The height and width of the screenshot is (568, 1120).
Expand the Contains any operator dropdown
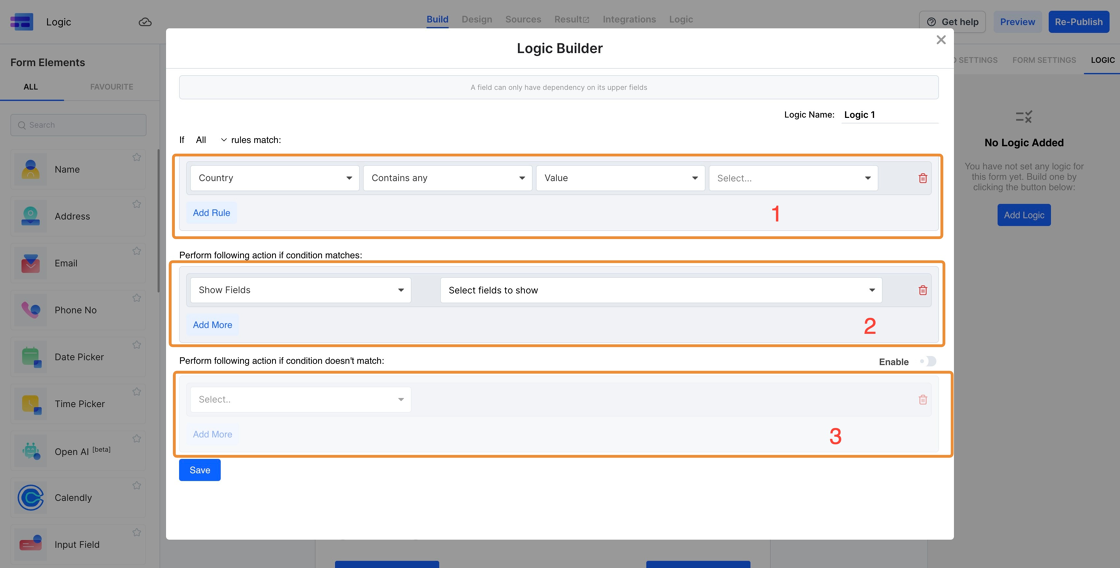point(447,178)
